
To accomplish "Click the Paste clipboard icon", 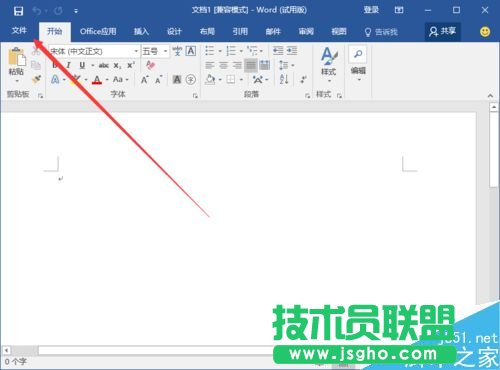I will (x=16, y=56).
